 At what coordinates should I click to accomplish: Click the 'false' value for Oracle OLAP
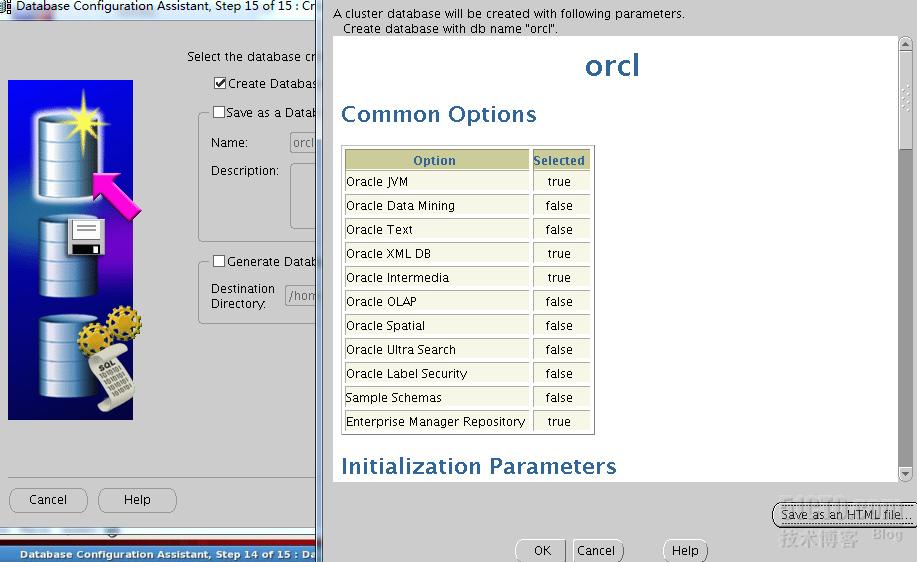[x=561, y=302]
